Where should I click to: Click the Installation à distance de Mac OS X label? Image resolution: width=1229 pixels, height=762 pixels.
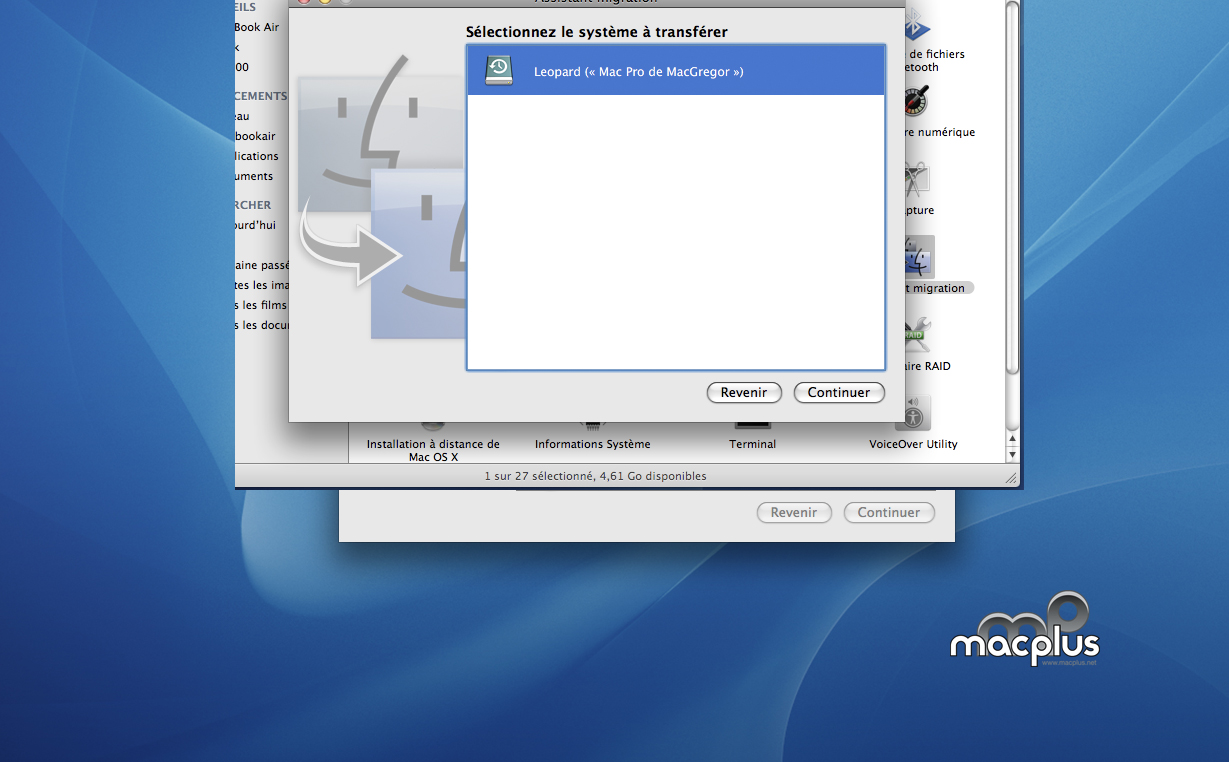[433, 450]
